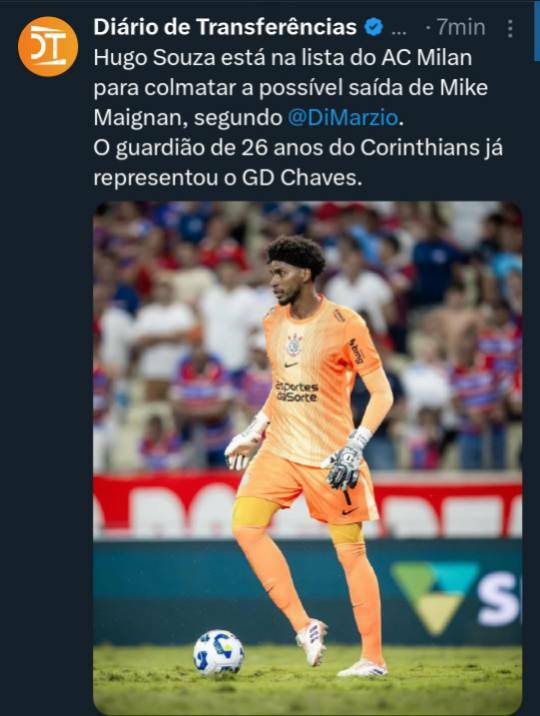Tap the soccer ball in the photo
The width and height of the screenshot is (540, 716).
point(219,652)
